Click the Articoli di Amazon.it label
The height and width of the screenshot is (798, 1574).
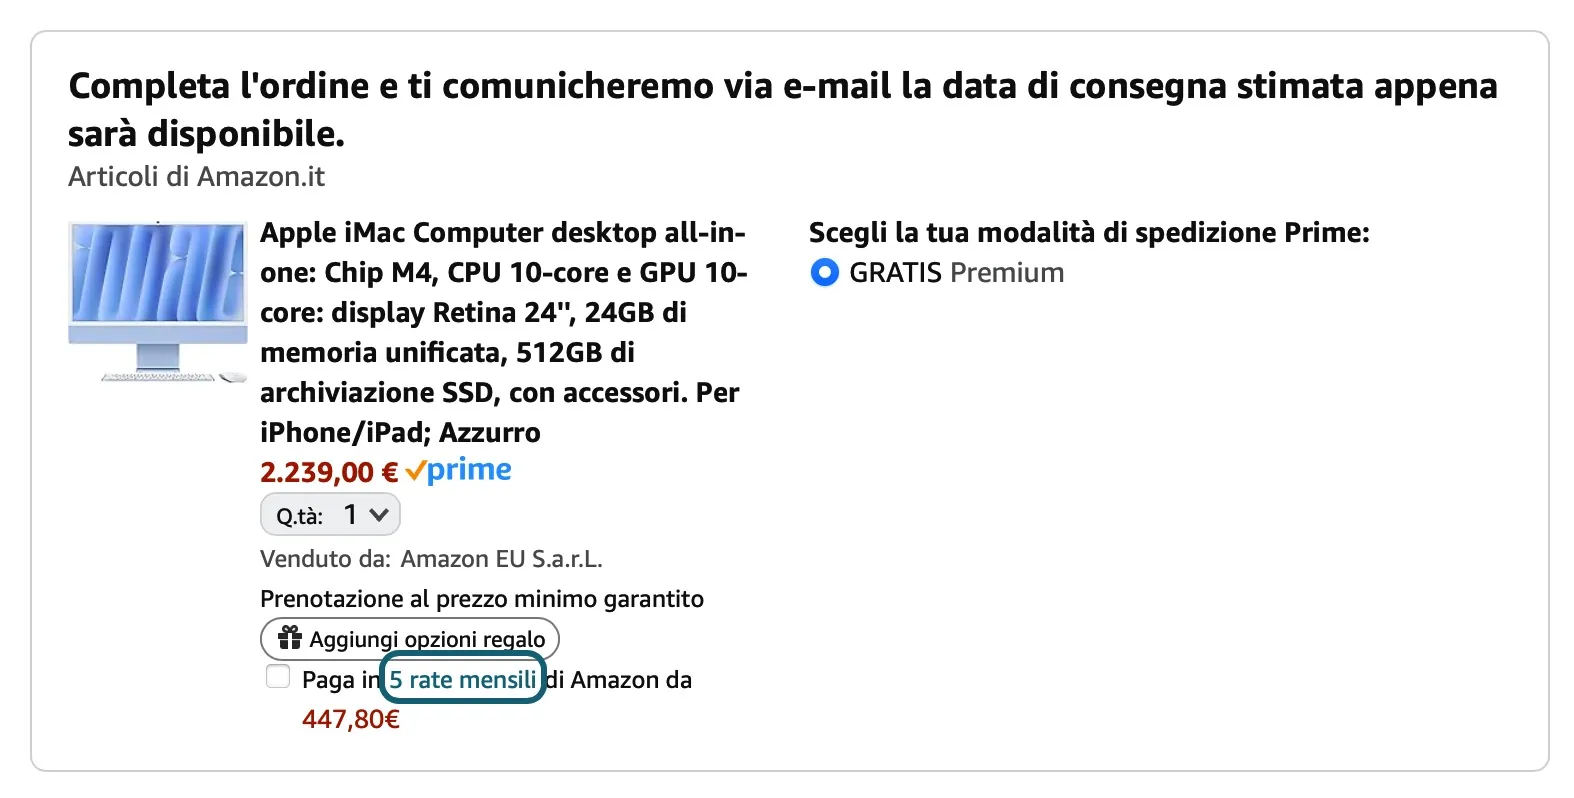(196, 177)
